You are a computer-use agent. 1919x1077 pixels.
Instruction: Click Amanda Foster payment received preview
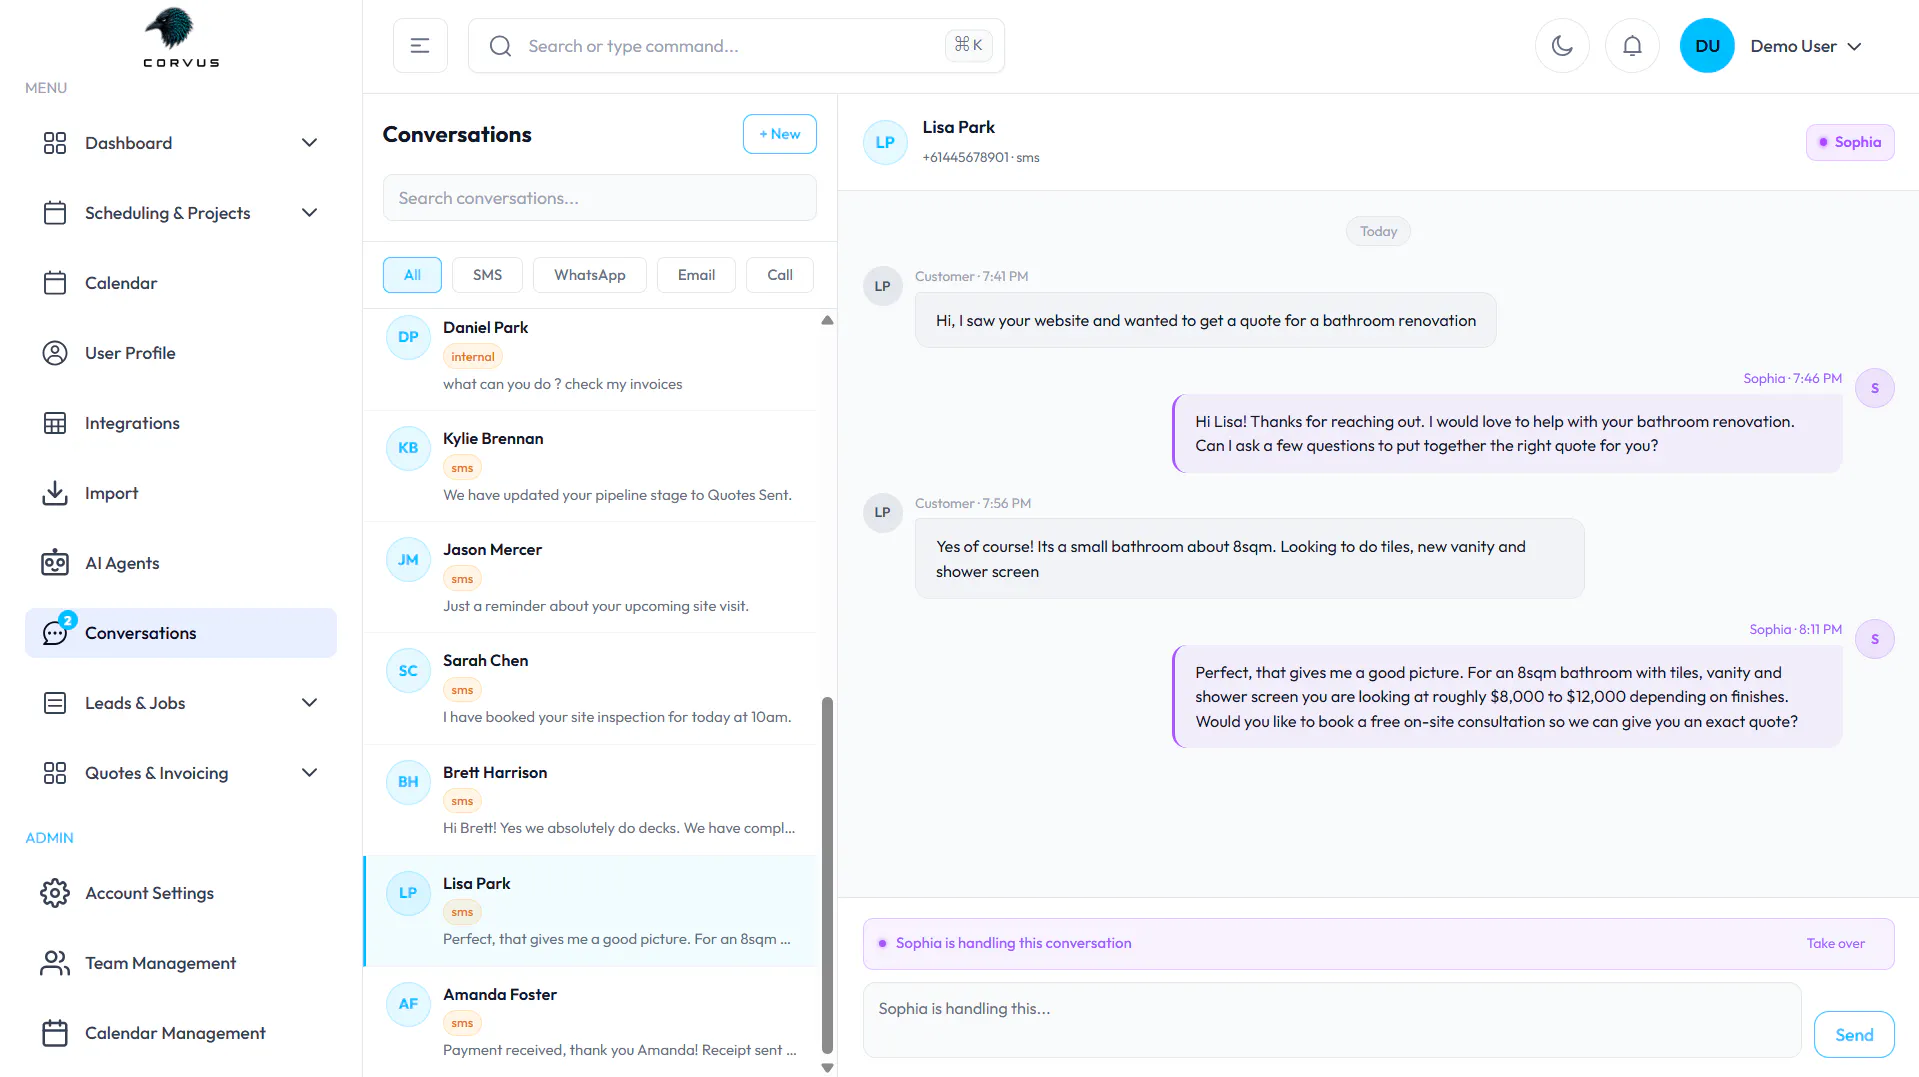click(x=620, y=1050)
